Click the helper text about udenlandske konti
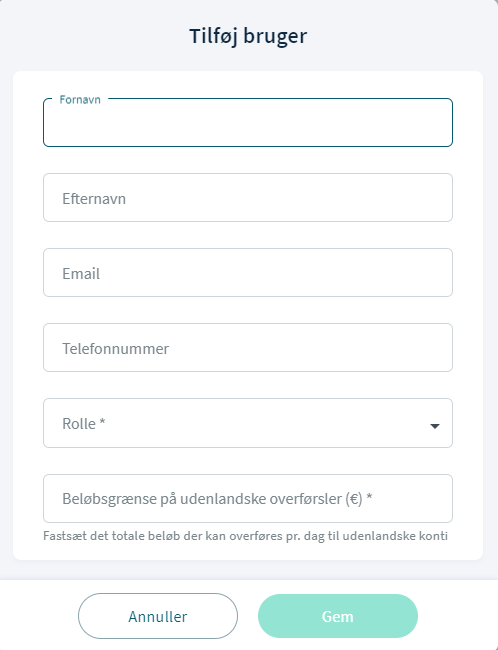The height and width of the screenshot is (650, 498). (x=245, y=536)
